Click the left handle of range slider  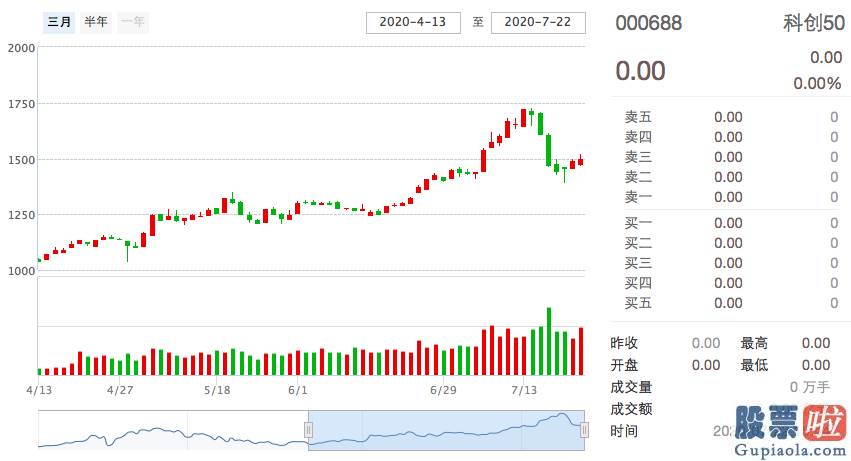(x=308, y=430)
